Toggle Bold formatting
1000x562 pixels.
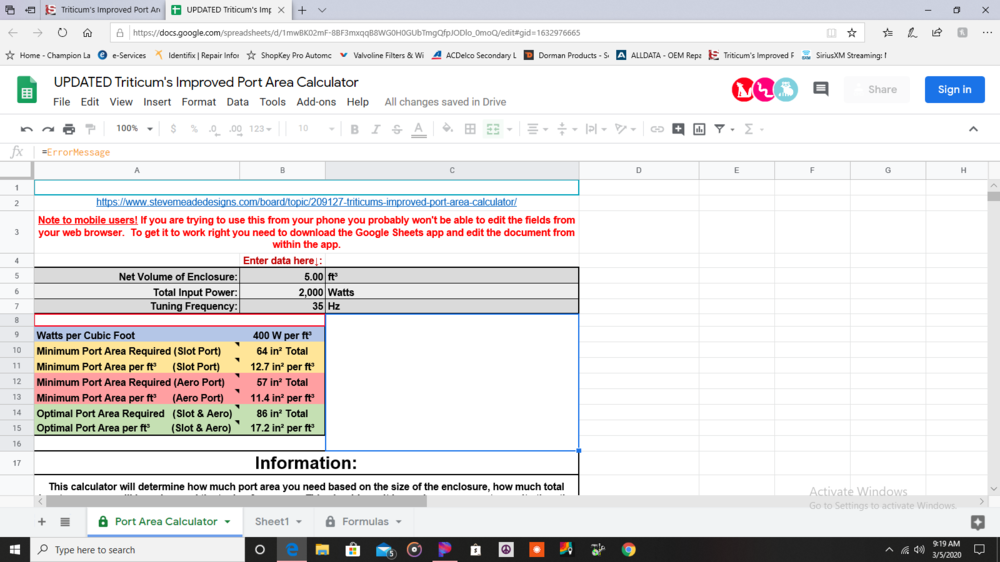[355, 129]
